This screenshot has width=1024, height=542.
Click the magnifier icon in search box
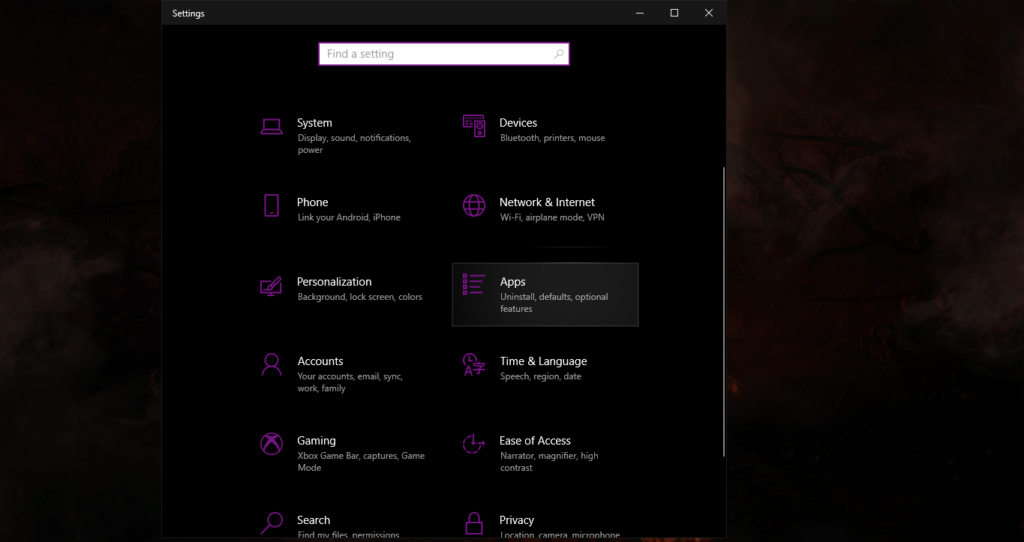(x=558, y=54)
